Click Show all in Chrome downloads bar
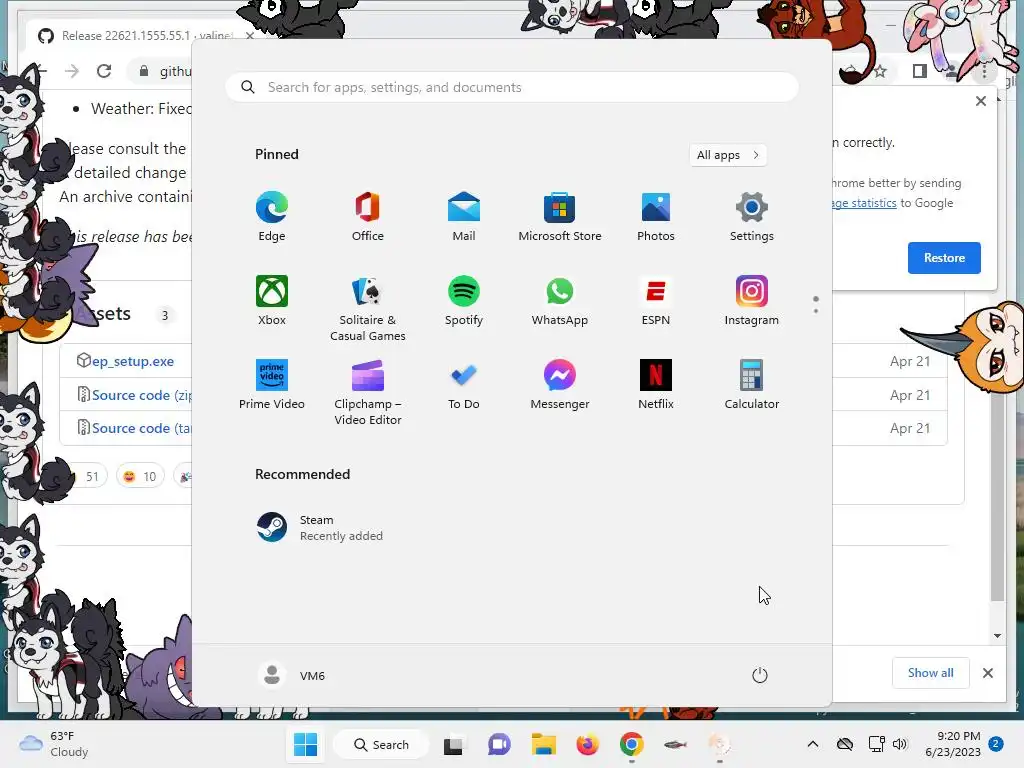The width and height of the screenshot is (1024, 768). click(931, 673)
